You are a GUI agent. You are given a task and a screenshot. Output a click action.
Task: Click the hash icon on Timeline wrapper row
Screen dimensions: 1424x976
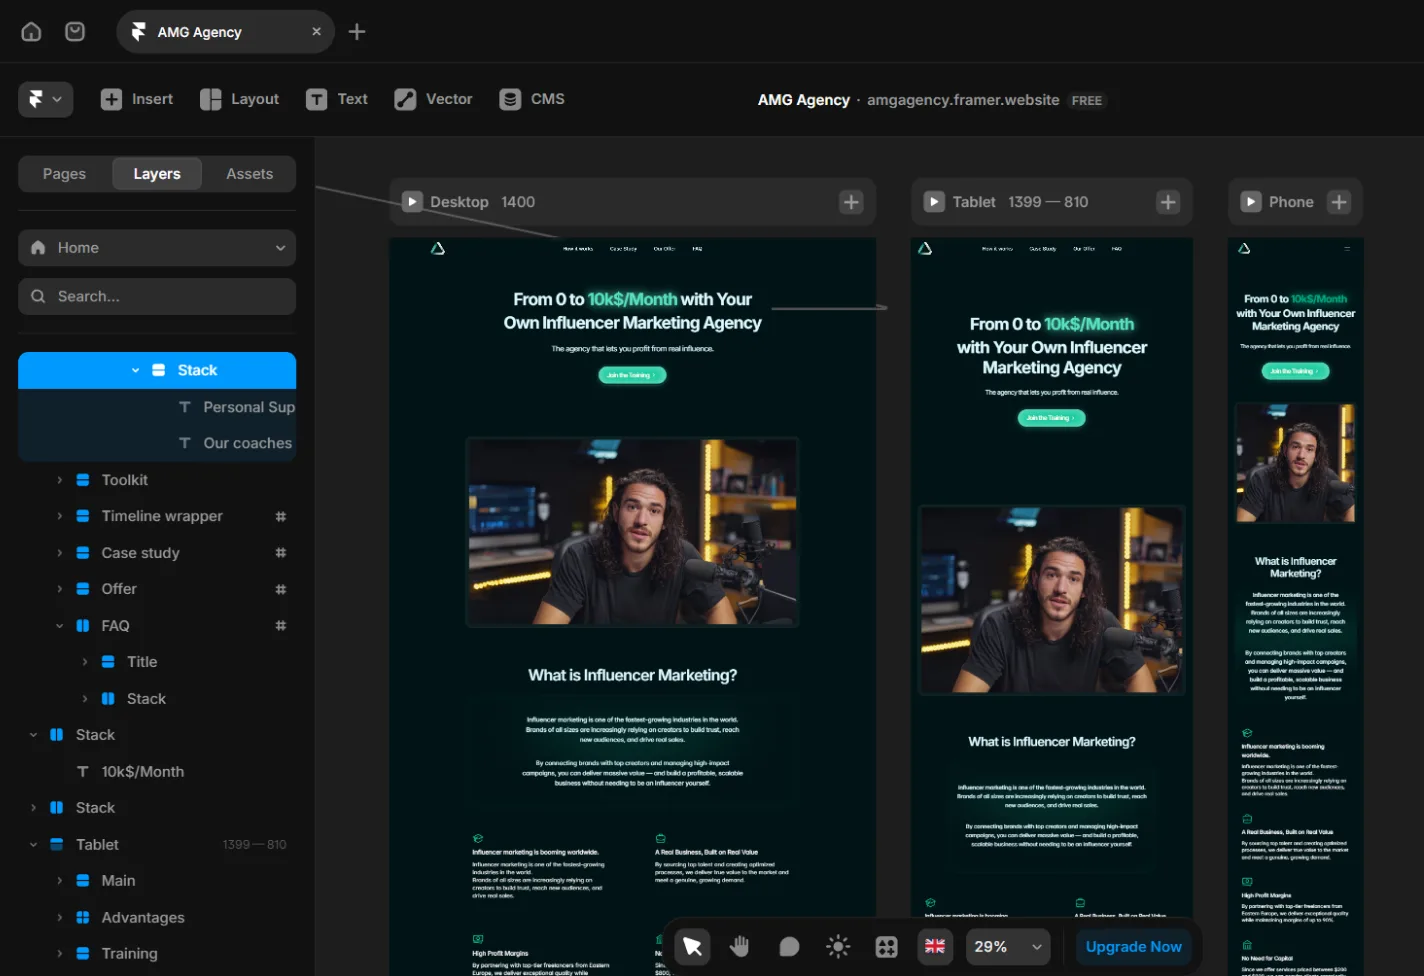click(281, 516)
